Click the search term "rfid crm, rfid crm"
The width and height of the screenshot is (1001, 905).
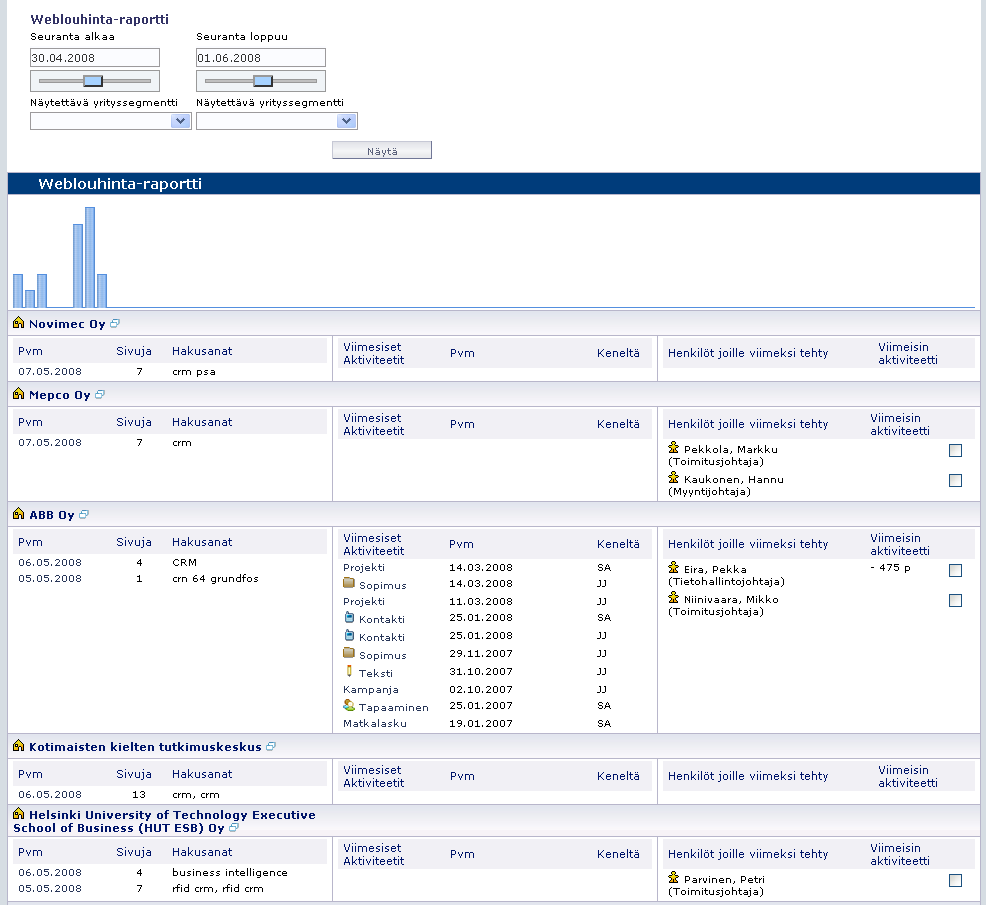218,888
